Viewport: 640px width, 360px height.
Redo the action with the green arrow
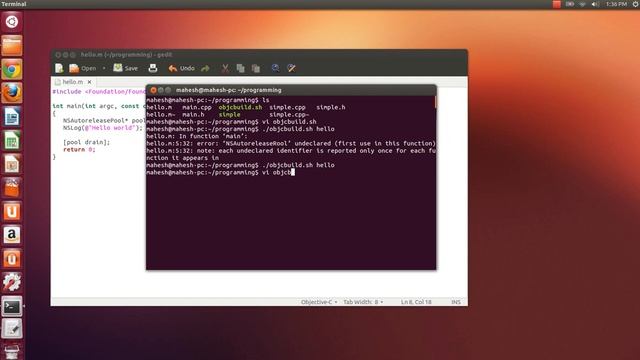tap(205, 68)
